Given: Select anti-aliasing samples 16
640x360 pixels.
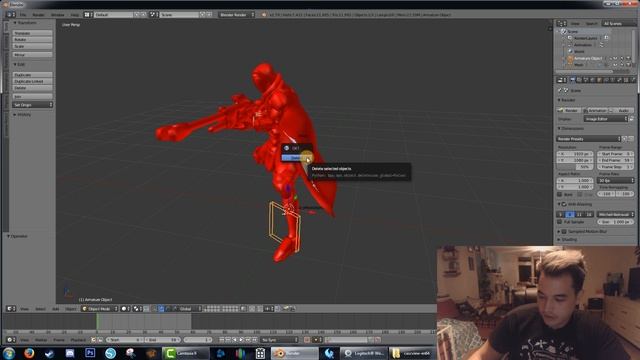Looking at the screenshot, I should [589, 214].
